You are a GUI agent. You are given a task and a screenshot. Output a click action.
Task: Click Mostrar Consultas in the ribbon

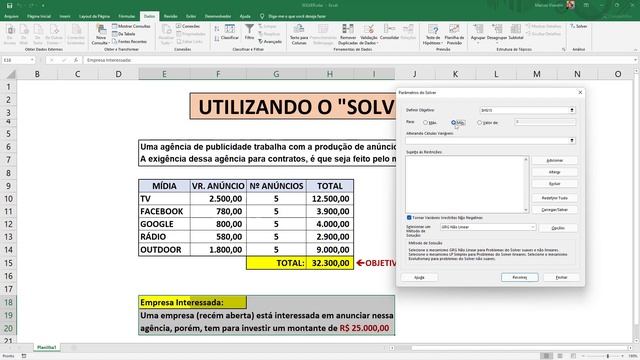point(131,26)
